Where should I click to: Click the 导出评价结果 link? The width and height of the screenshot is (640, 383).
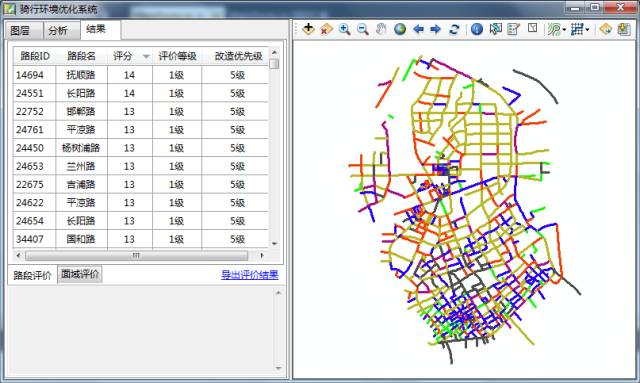click(x=250, y=275)
